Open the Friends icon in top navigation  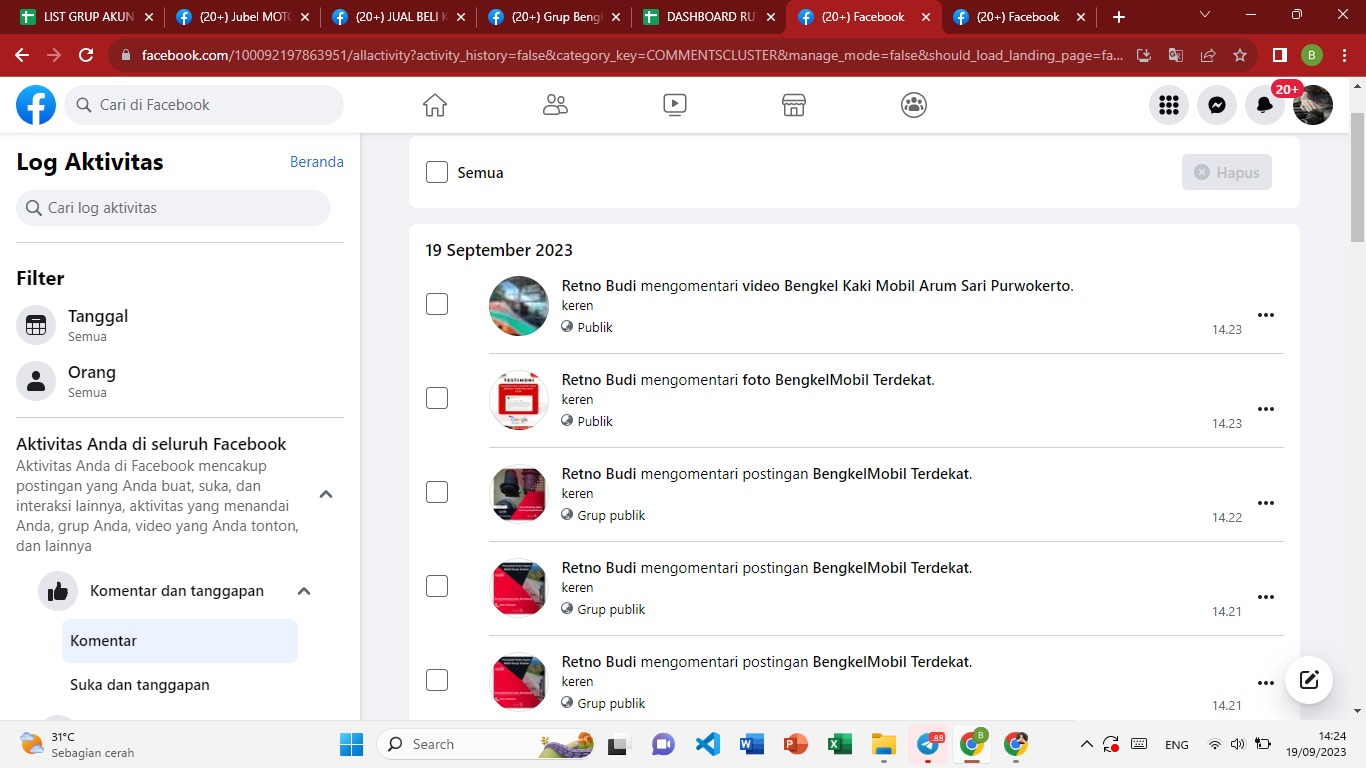555,105
